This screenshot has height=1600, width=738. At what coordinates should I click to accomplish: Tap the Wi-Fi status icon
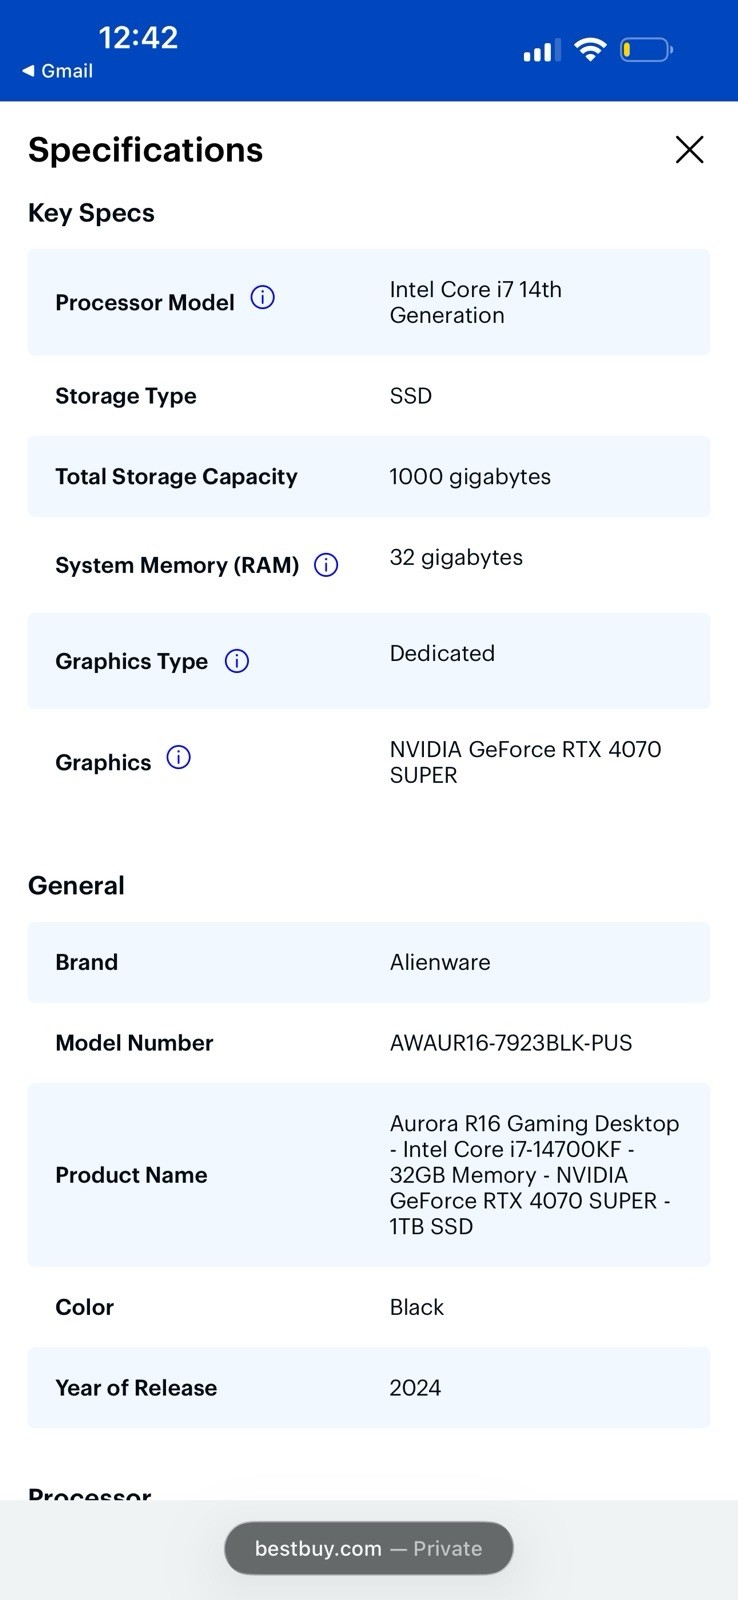coord(591,49)
